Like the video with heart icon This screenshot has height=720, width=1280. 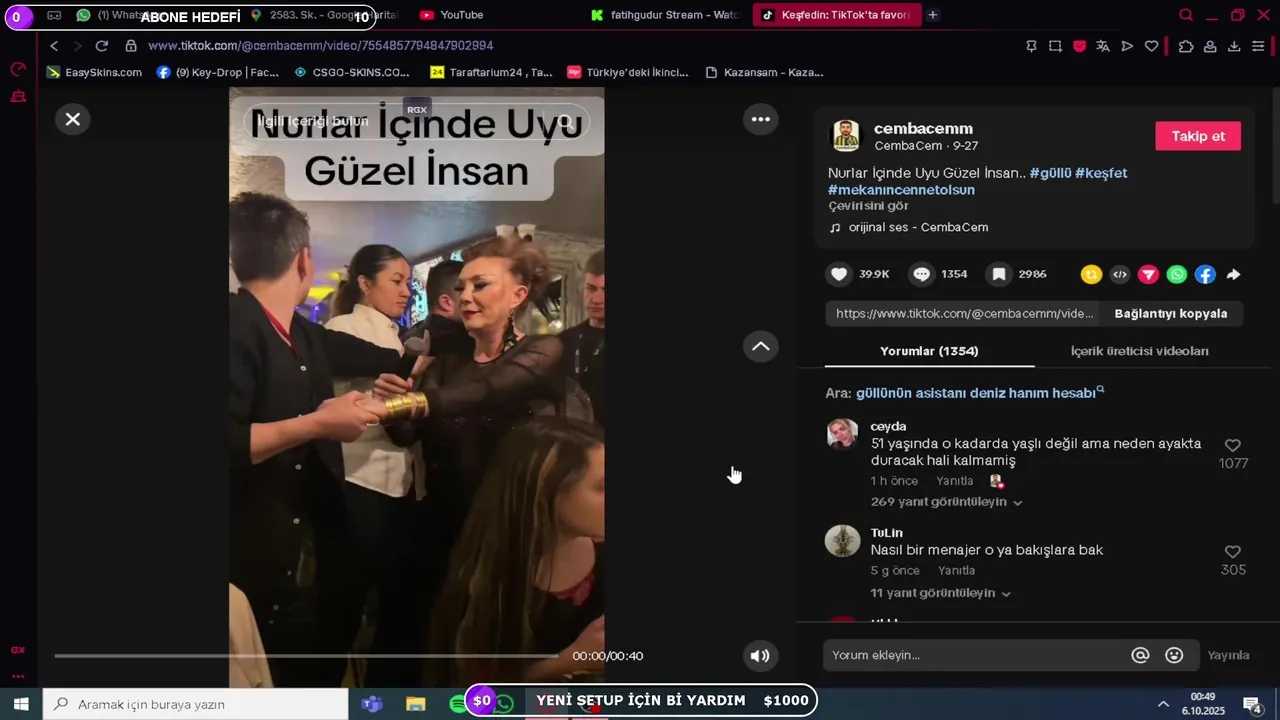(x=839, y=274)
